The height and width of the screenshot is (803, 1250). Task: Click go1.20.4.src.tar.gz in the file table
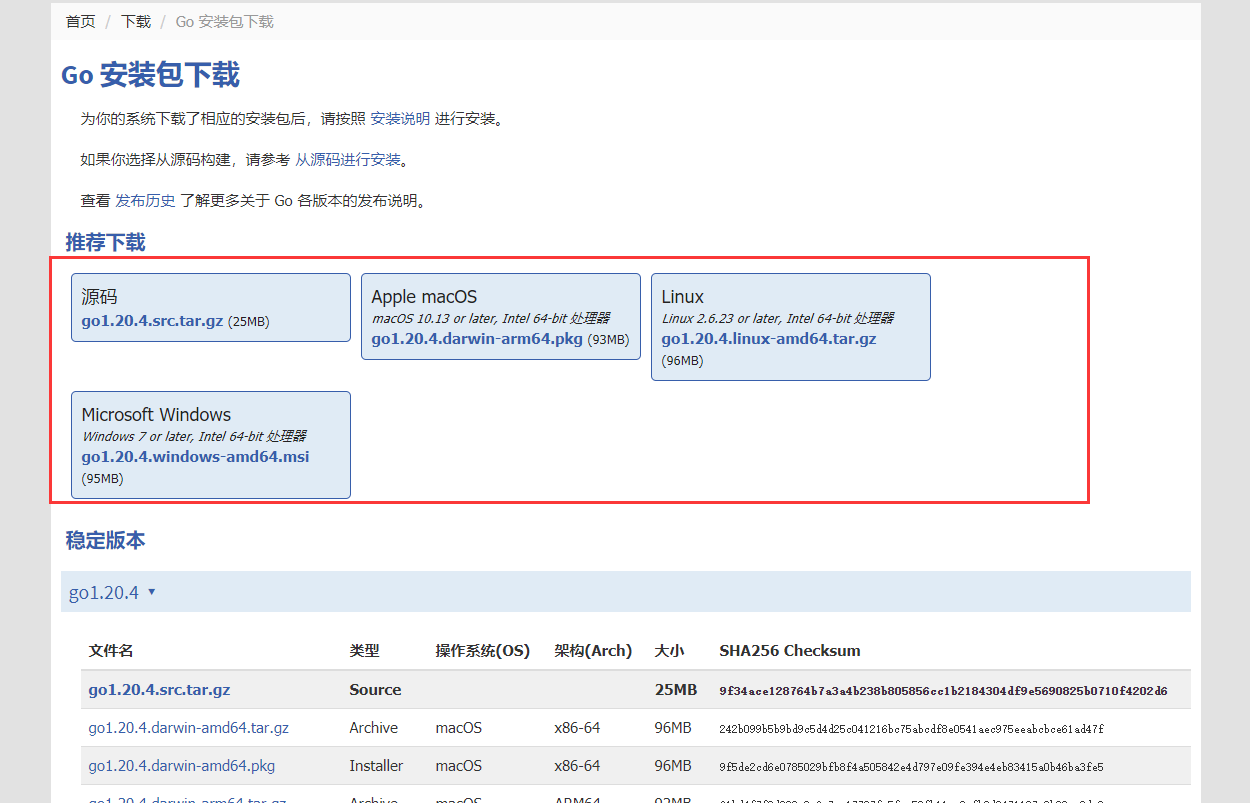[x=159, y=690]
